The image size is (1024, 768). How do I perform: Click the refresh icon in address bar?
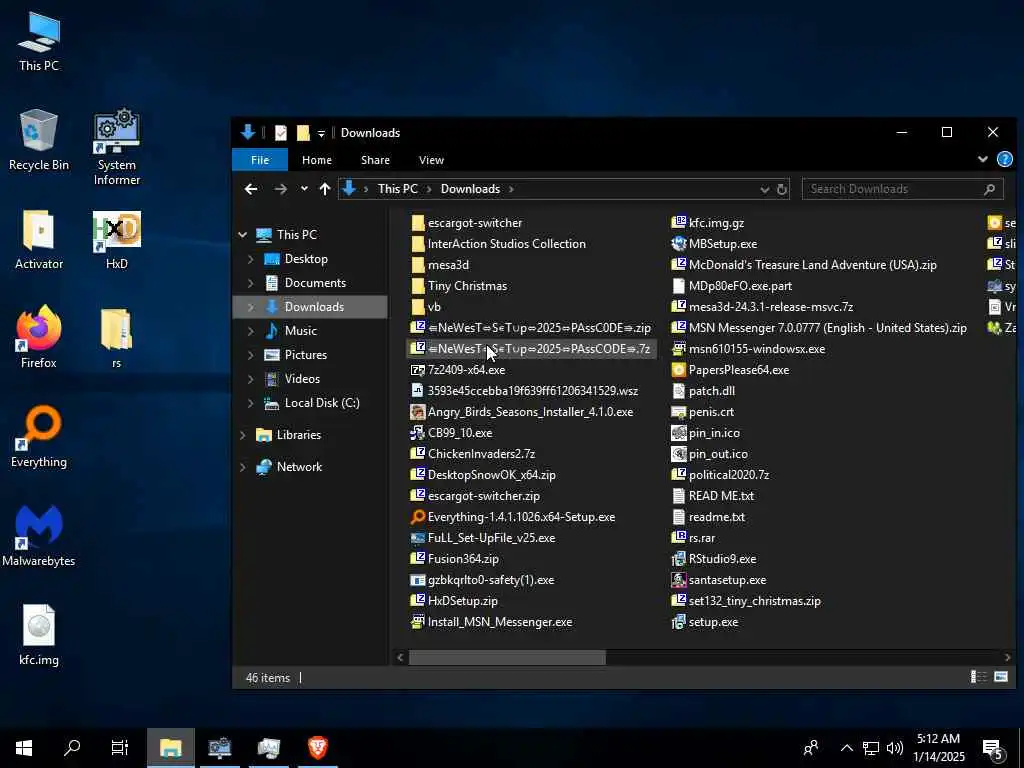[782, 189]
